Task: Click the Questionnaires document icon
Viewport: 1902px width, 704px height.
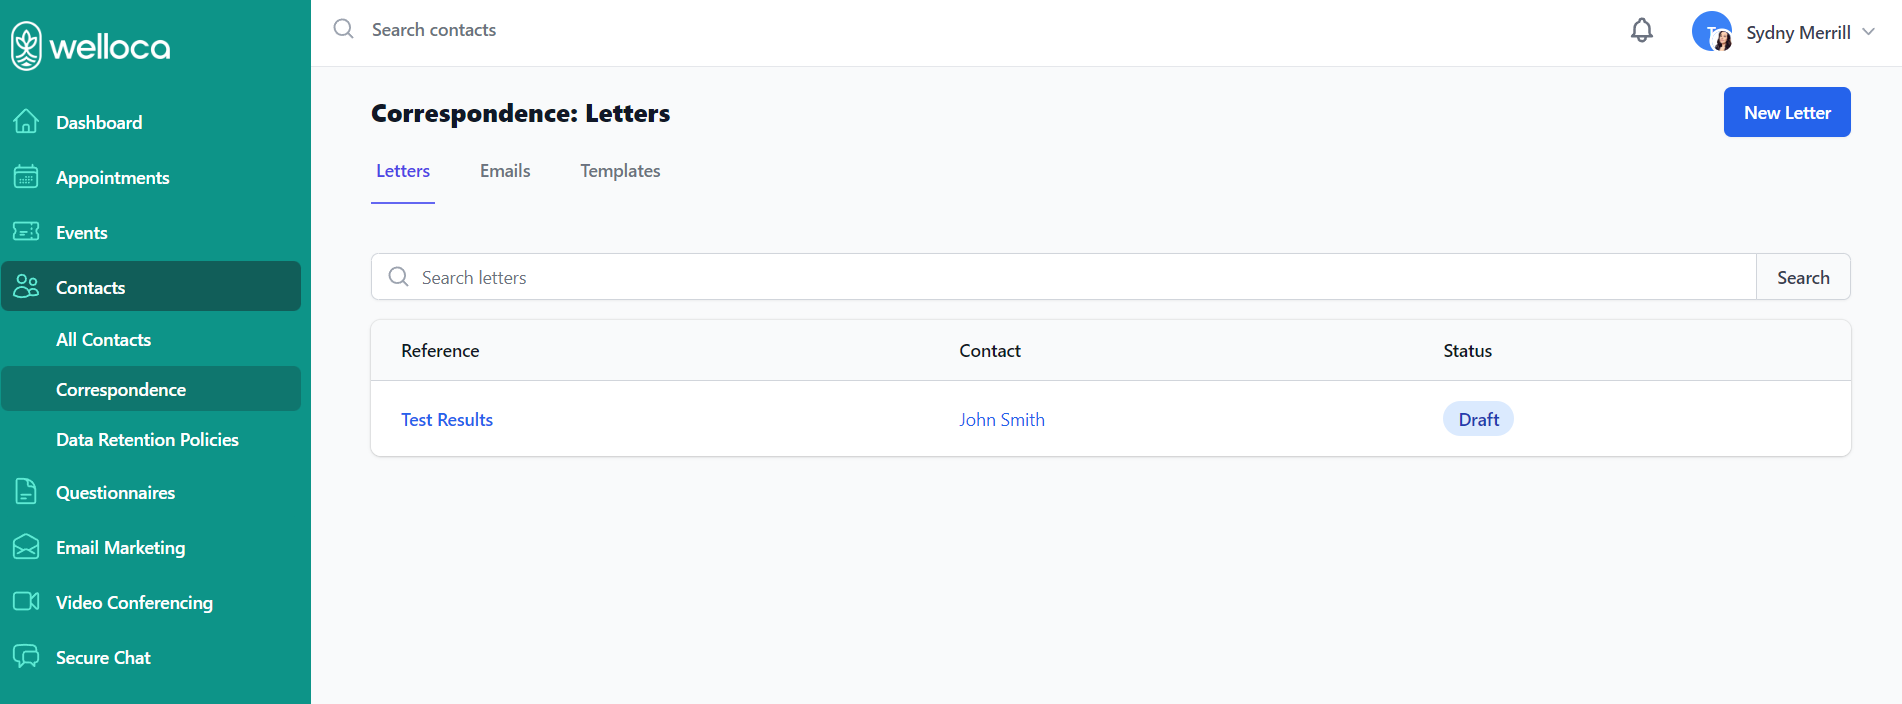Action: [x=26, y=492]
